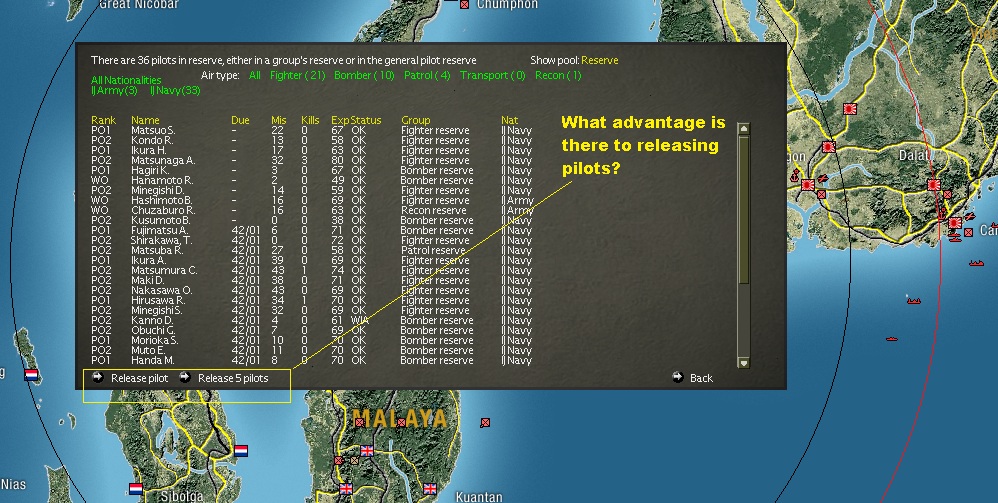Sort list by Status column header

click(x=366, y=120)
